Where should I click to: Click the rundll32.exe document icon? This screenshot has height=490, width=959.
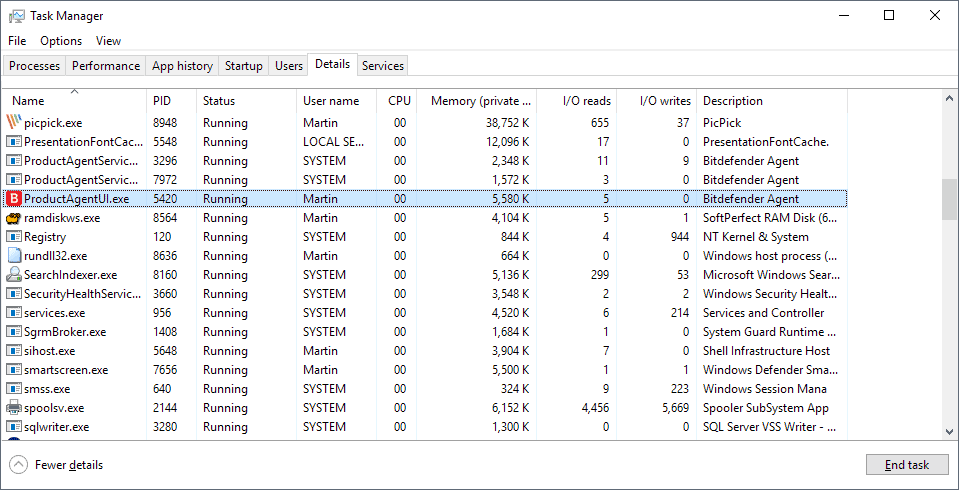pos(14,256)
